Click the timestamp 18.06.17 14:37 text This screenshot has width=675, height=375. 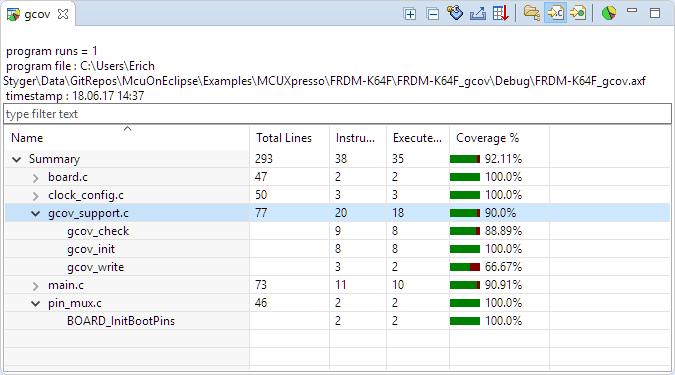75,96
